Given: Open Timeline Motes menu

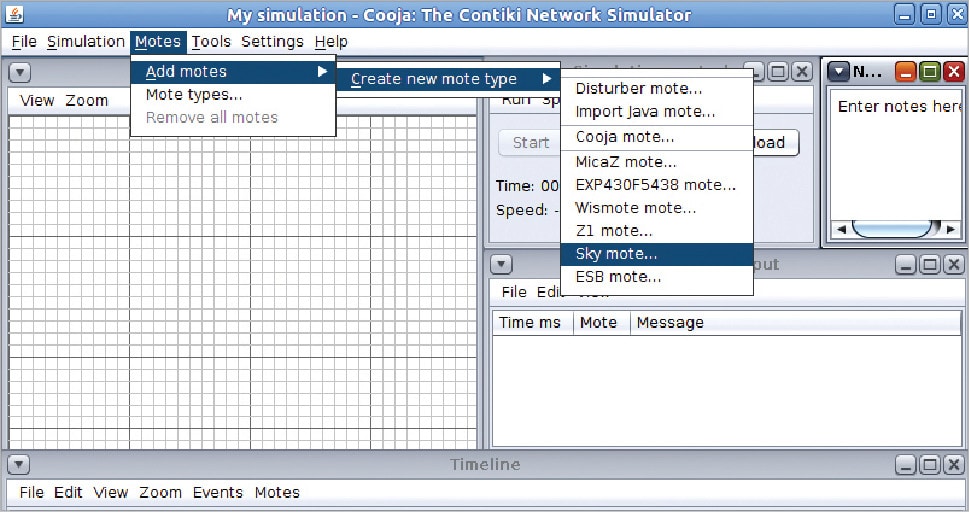Looking at the screenshot, I should click(x=277, y=493).
